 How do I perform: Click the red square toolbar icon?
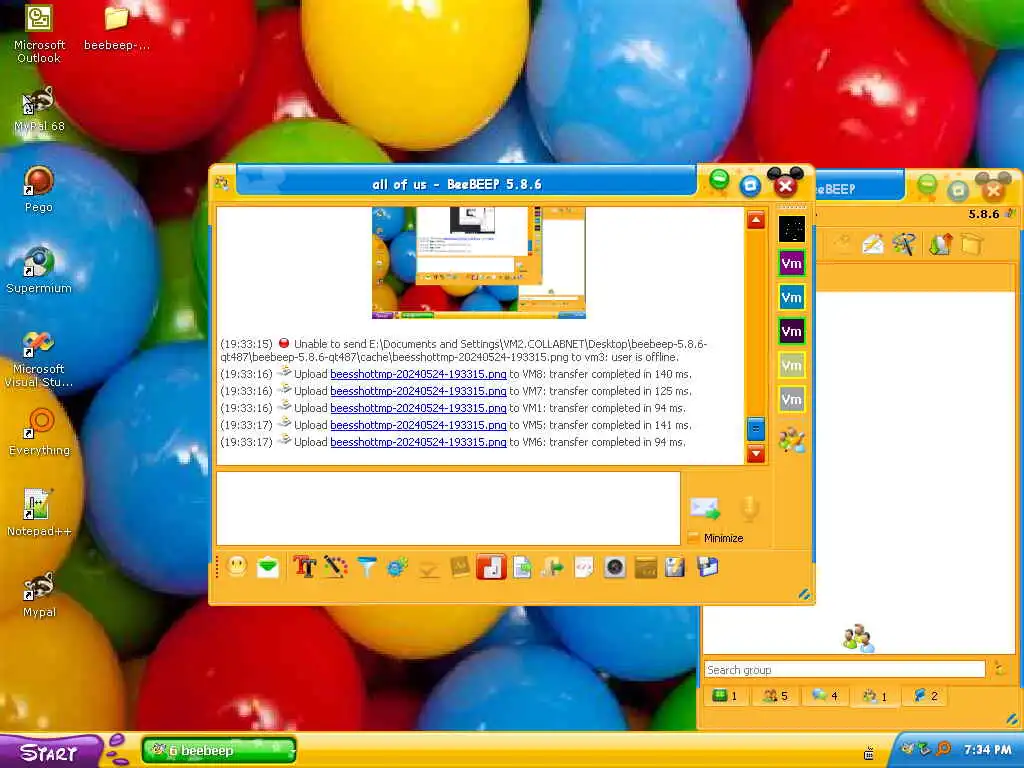click(491, 567)
